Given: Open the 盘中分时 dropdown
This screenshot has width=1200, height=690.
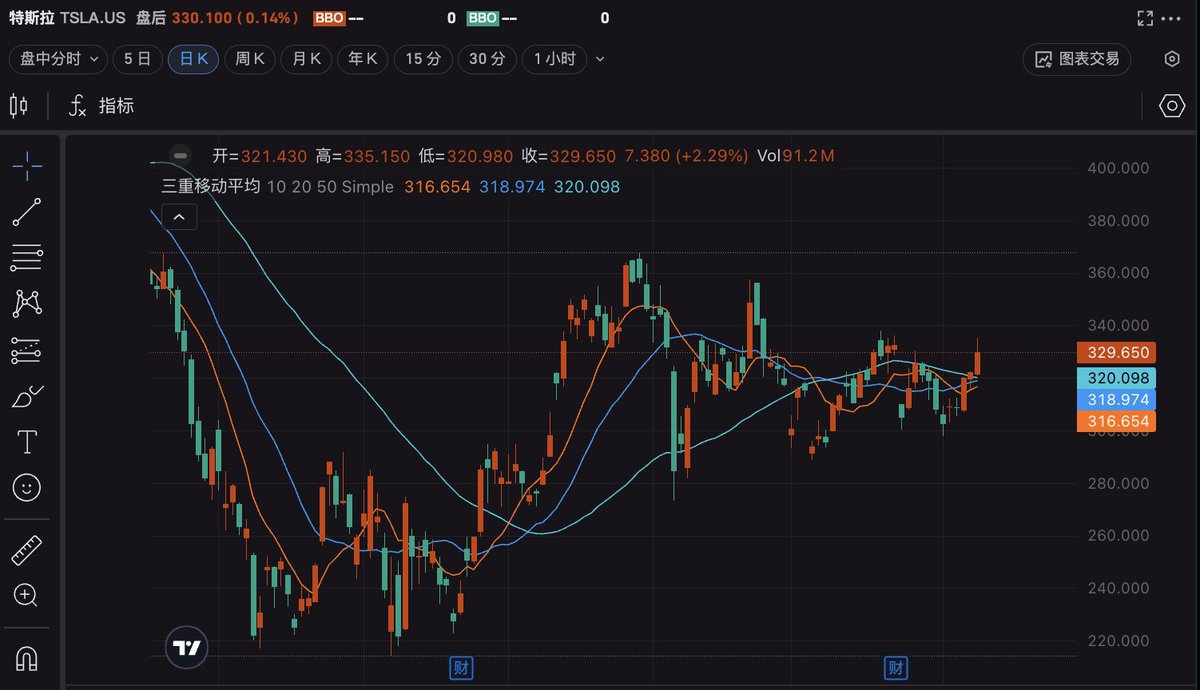Looking at the screenshot, I should click(x=58, y=59).
